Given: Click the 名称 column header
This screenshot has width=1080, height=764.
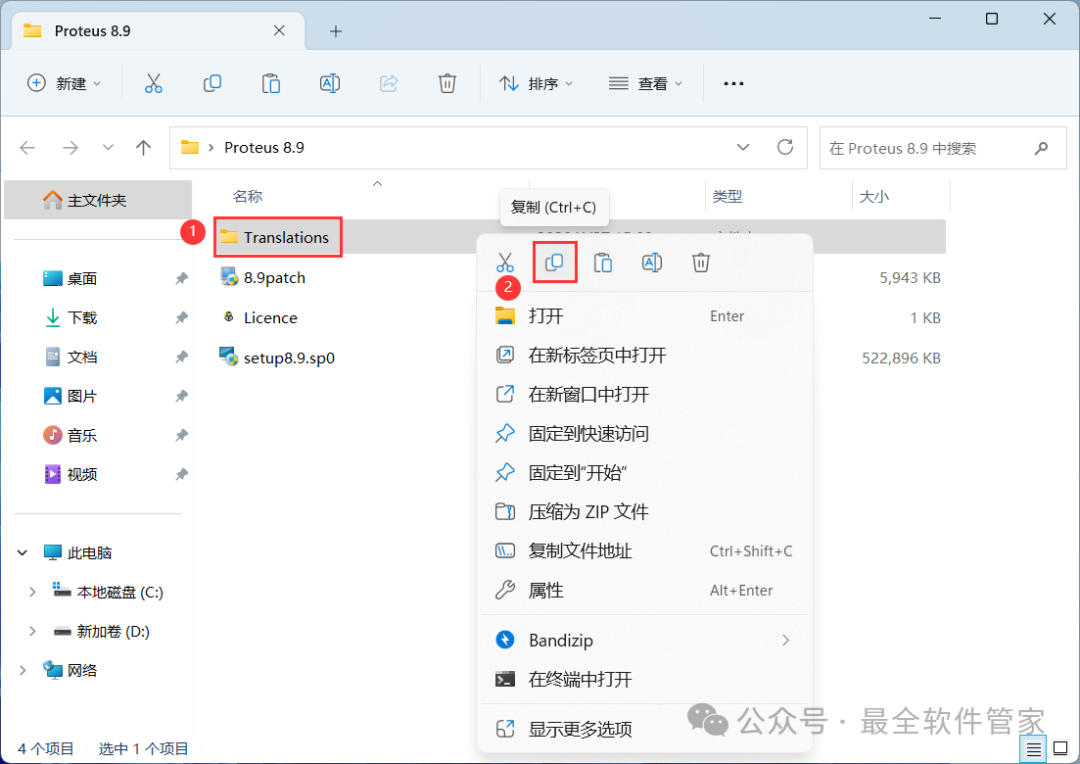Looking at the screenshot, I should pos(248,197).
